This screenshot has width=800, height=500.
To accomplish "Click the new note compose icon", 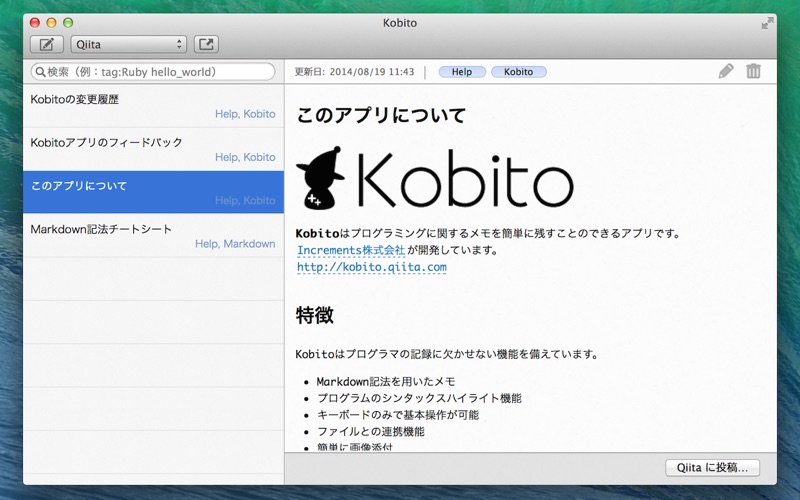I will click(47, 44).
